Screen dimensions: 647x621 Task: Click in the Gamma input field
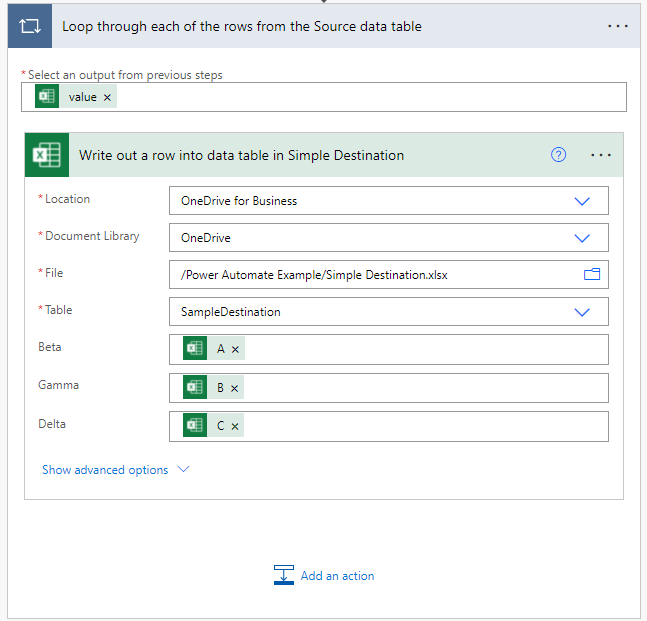coord(389,388)
